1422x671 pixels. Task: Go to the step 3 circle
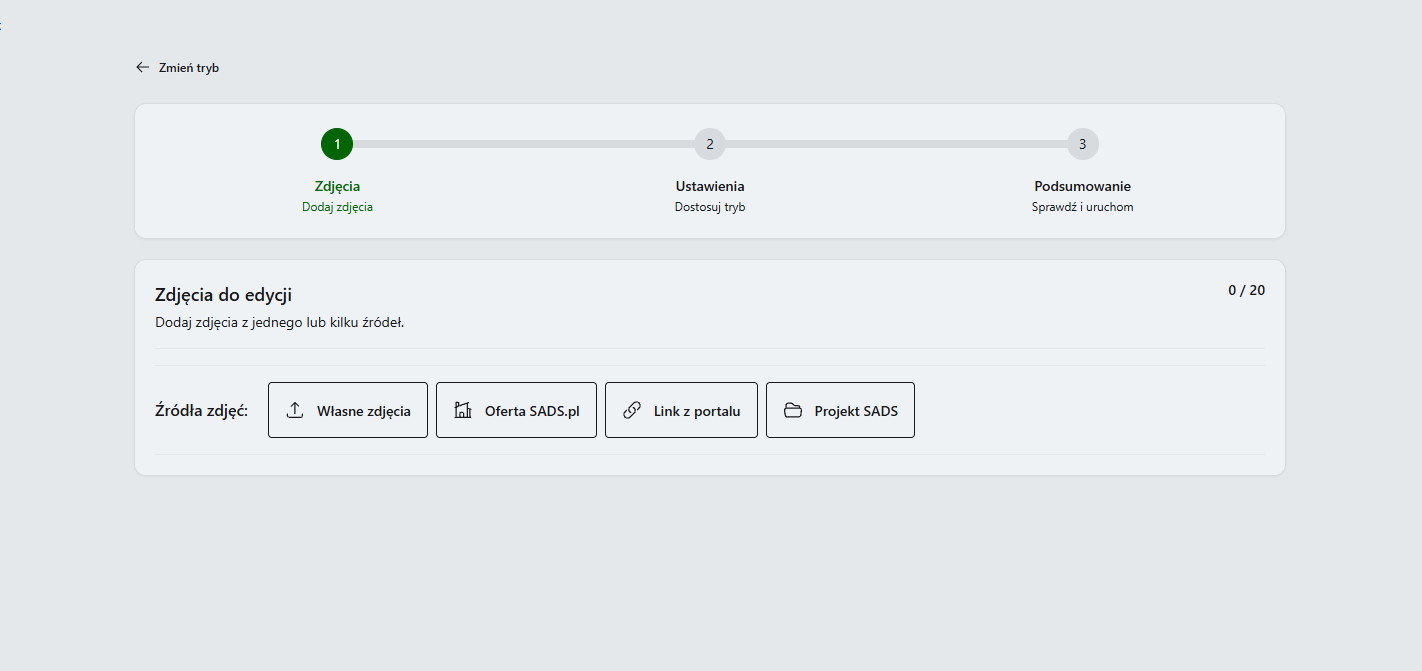[x=1083, y=144]
